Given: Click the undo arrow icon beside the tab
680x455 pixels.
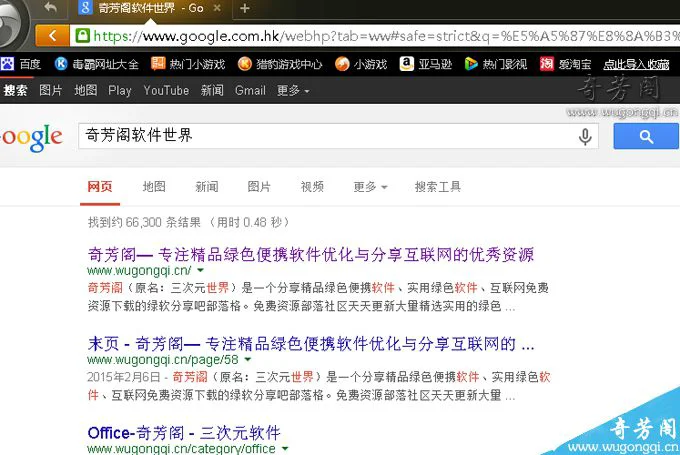Looking at the screenshot, I should point(50,7).
